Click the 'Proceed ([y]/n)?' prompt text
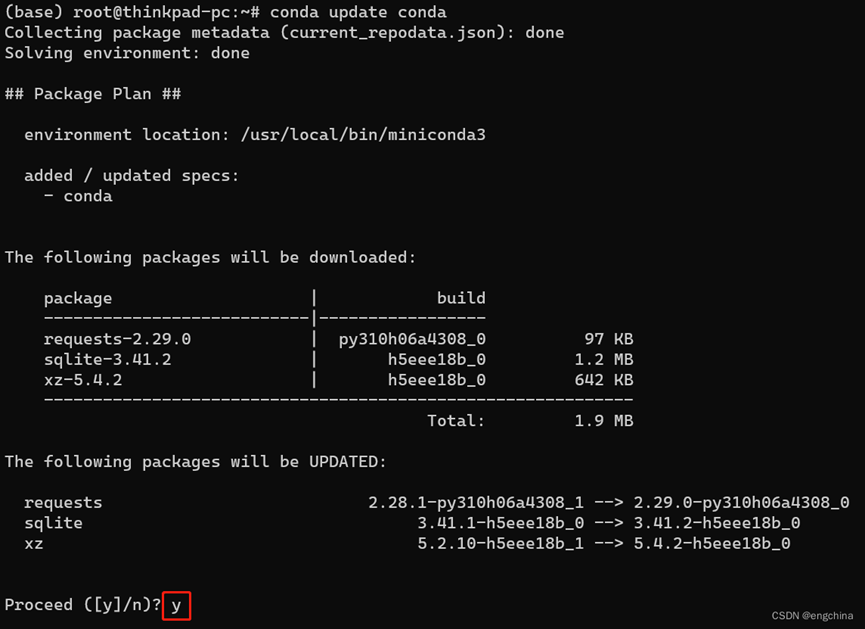865x629 pixels. (x=83, y=605)
